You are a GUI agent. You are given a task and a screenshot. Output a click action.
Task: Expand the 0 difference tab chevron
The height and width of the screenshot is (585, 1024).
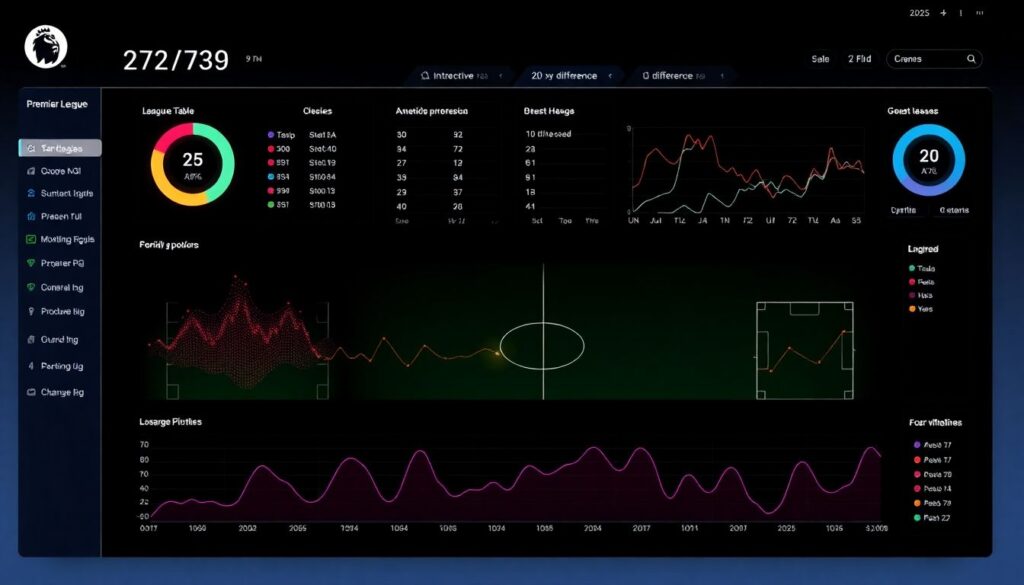pyautogui.click(x=721, y=76)
